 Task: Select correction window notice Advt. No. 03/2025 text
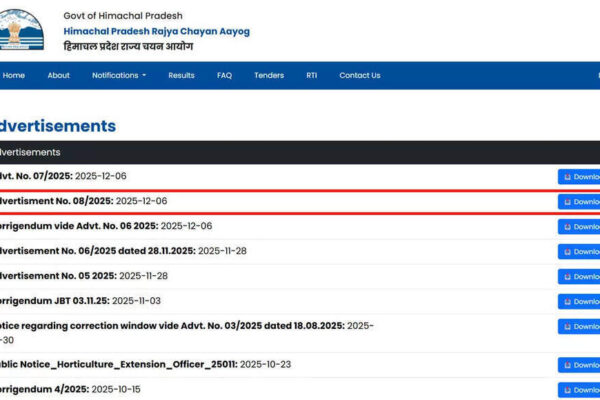click(187, 333)
